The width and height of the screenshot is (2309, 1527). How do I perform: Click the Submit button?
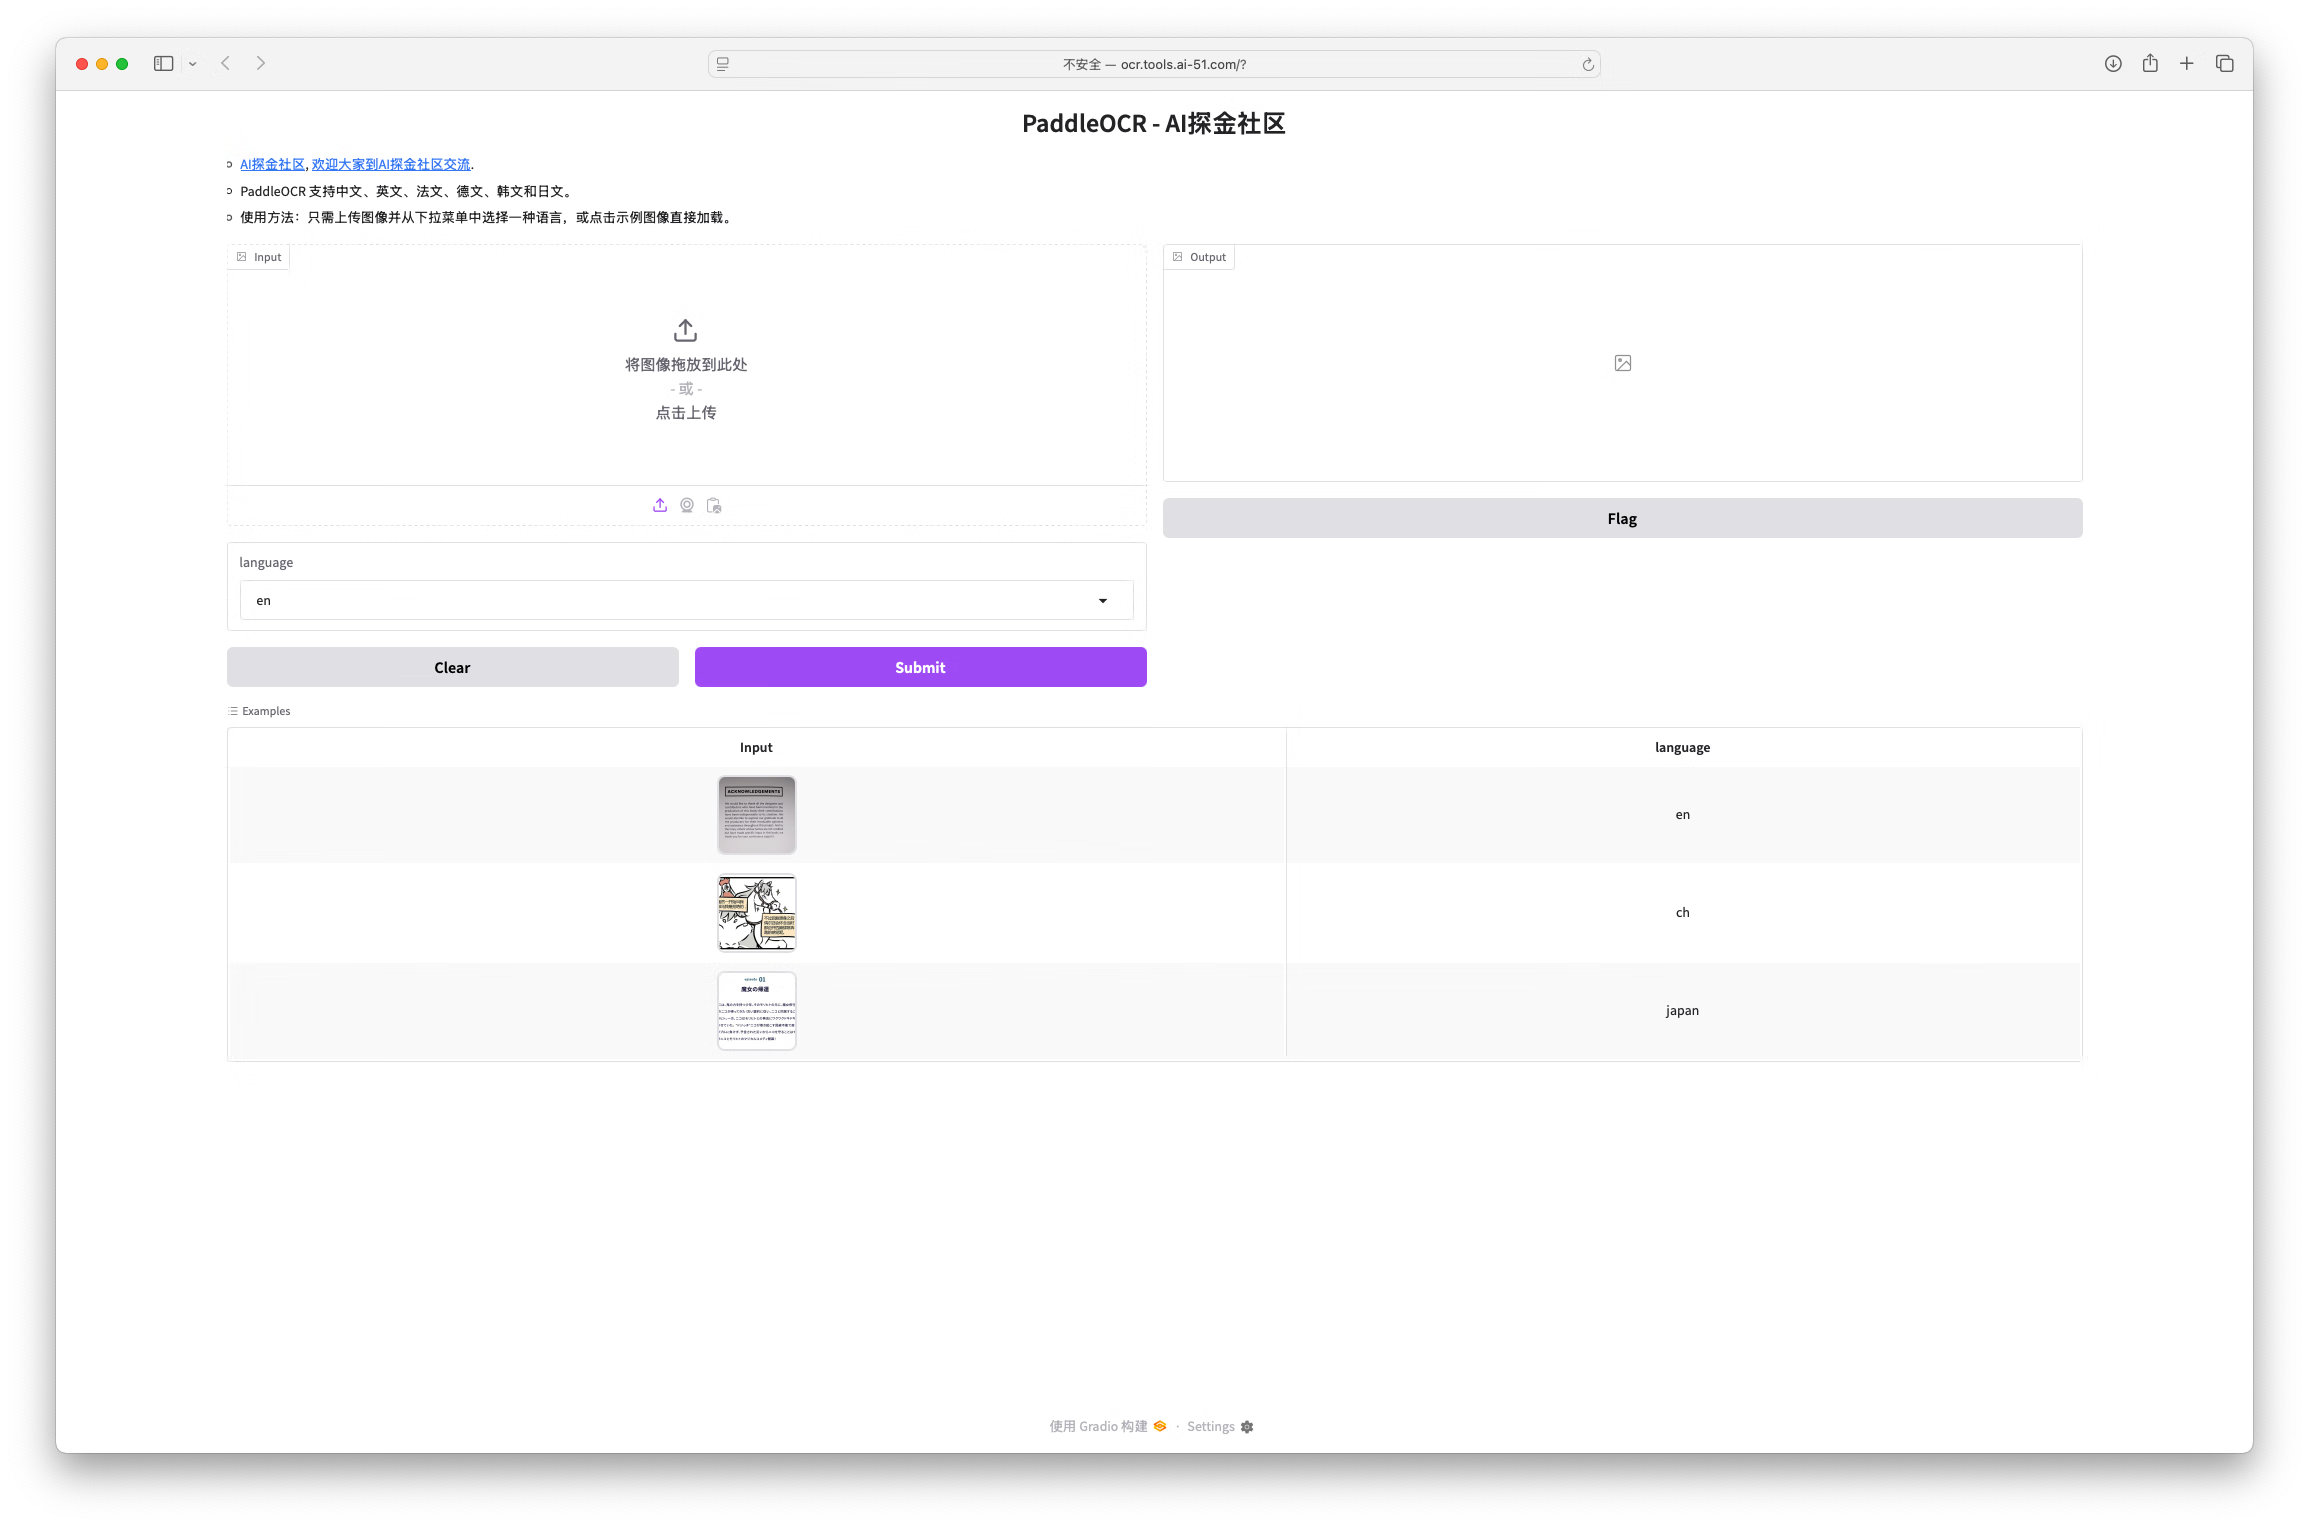(x=919, y=667)
